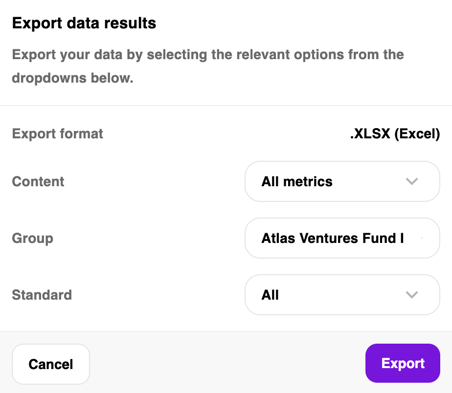Image resolution: width=452 pixels, height=393 pixels.
Task: Click the gray footer bar between buttons
Action: point(227,362)
